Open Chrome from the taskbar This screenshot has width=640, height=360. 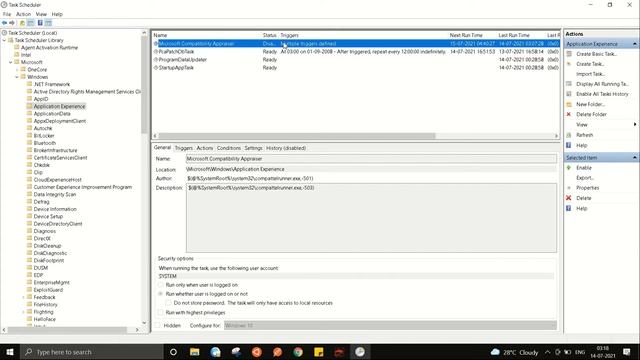298,352
